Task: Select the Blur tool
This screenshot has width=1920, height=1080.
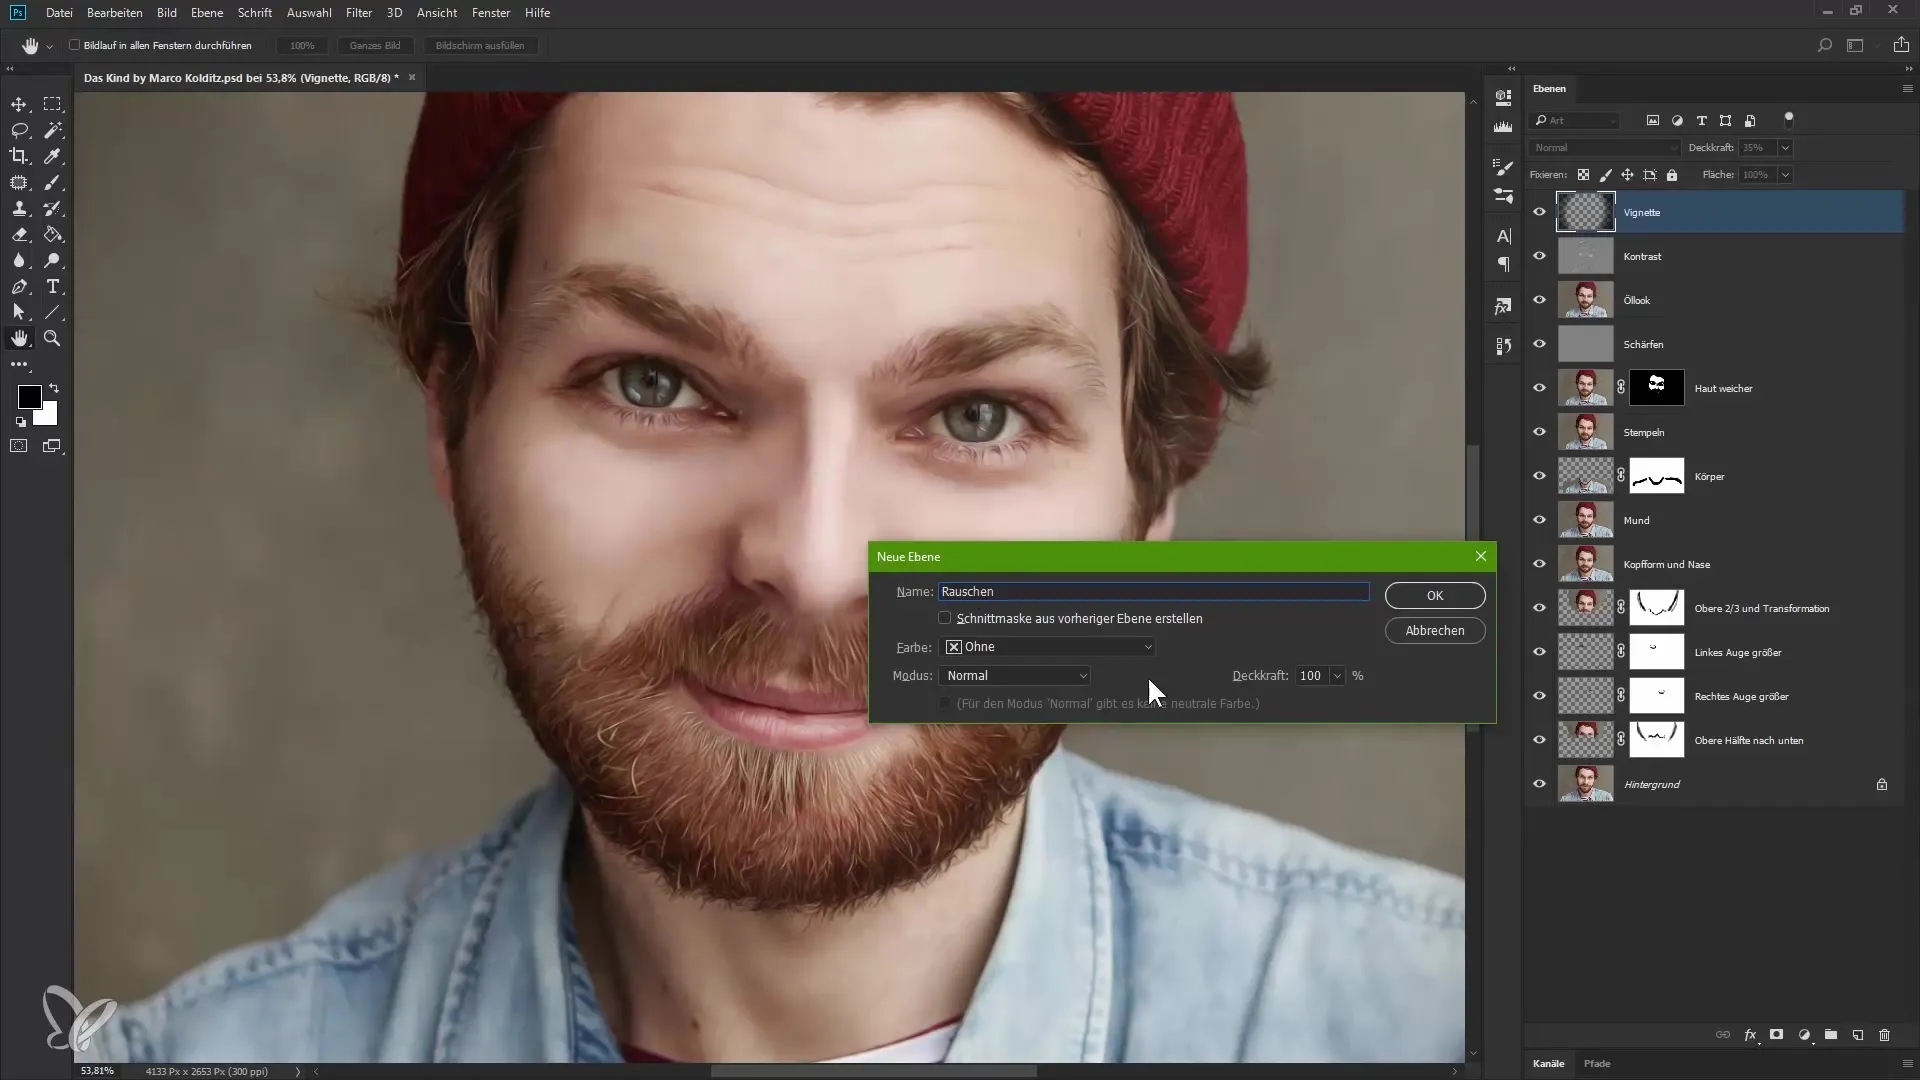Action: (x=19, y=261)
